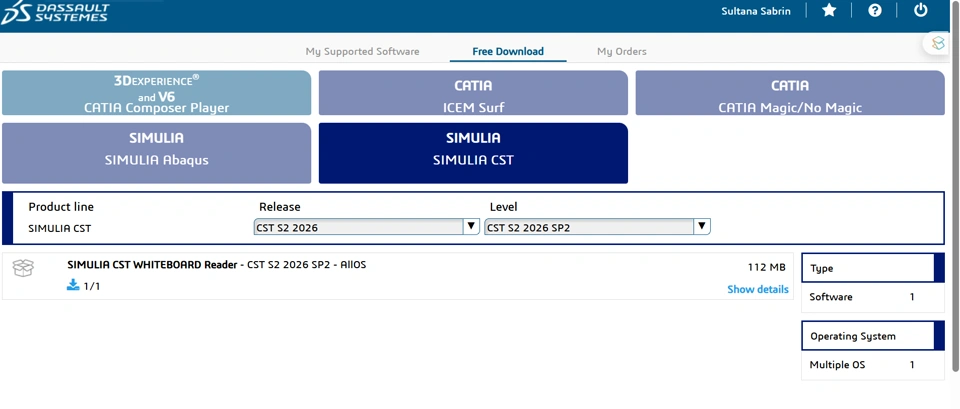Log out using the power icon
960x409 pixels.
pyautogui.click(x=920, y=10)
